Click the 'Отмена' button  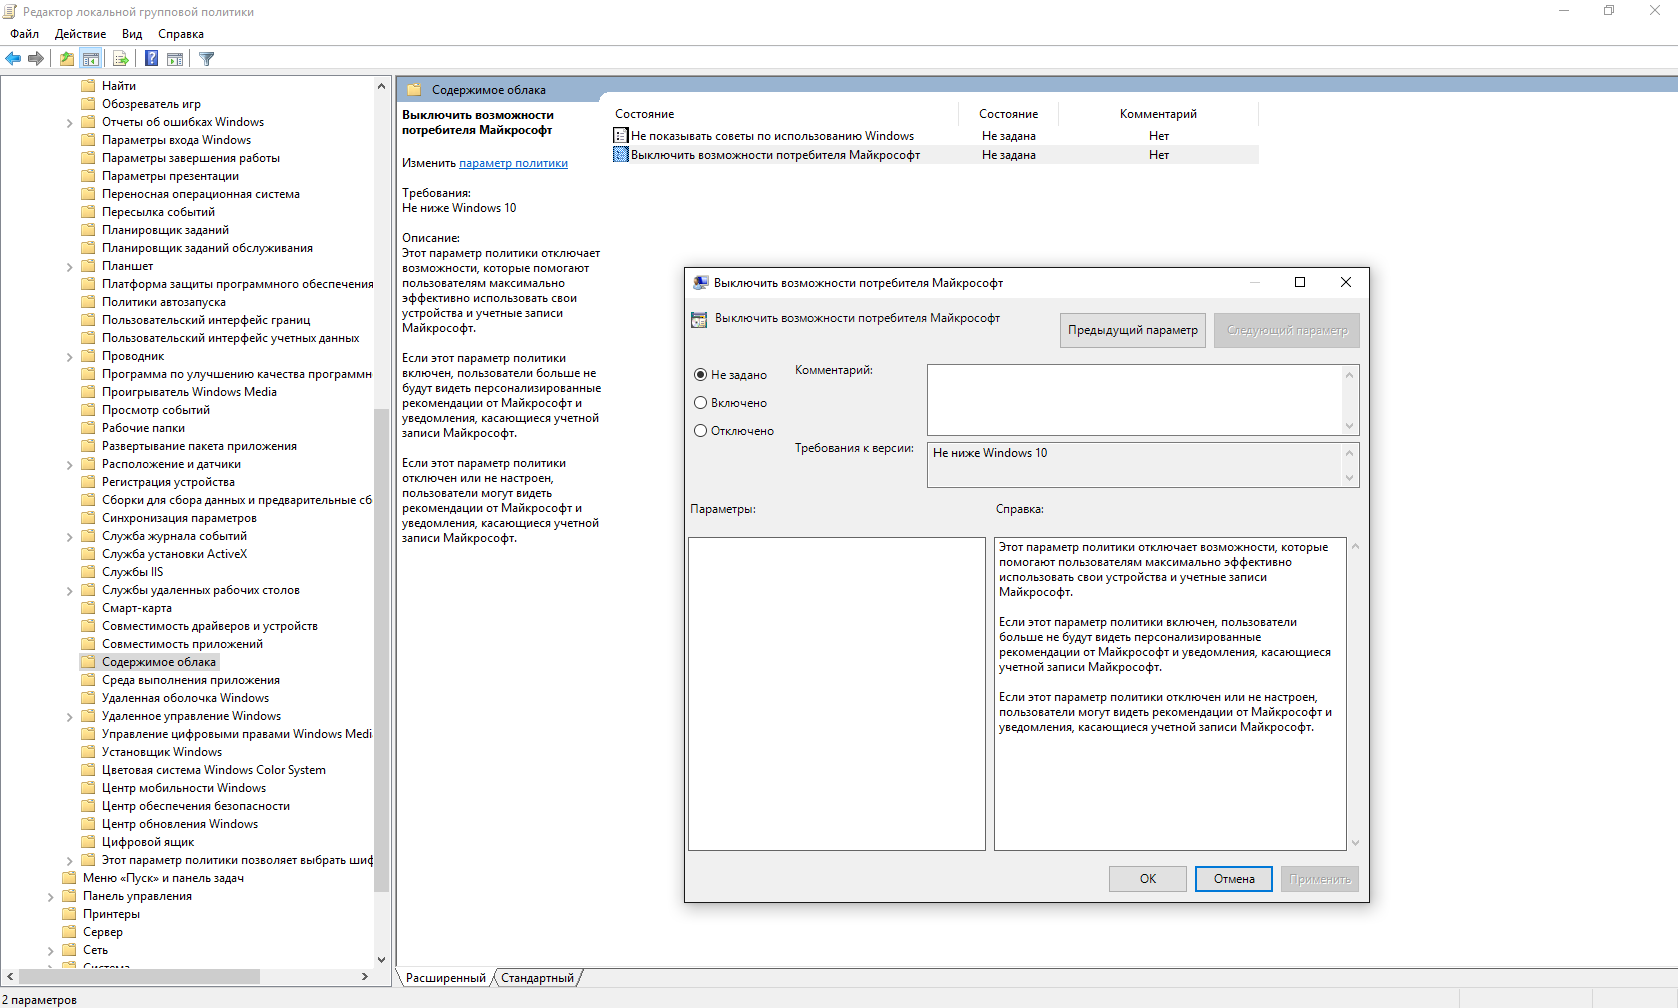pyautogui.click(x=1234, y=879)
